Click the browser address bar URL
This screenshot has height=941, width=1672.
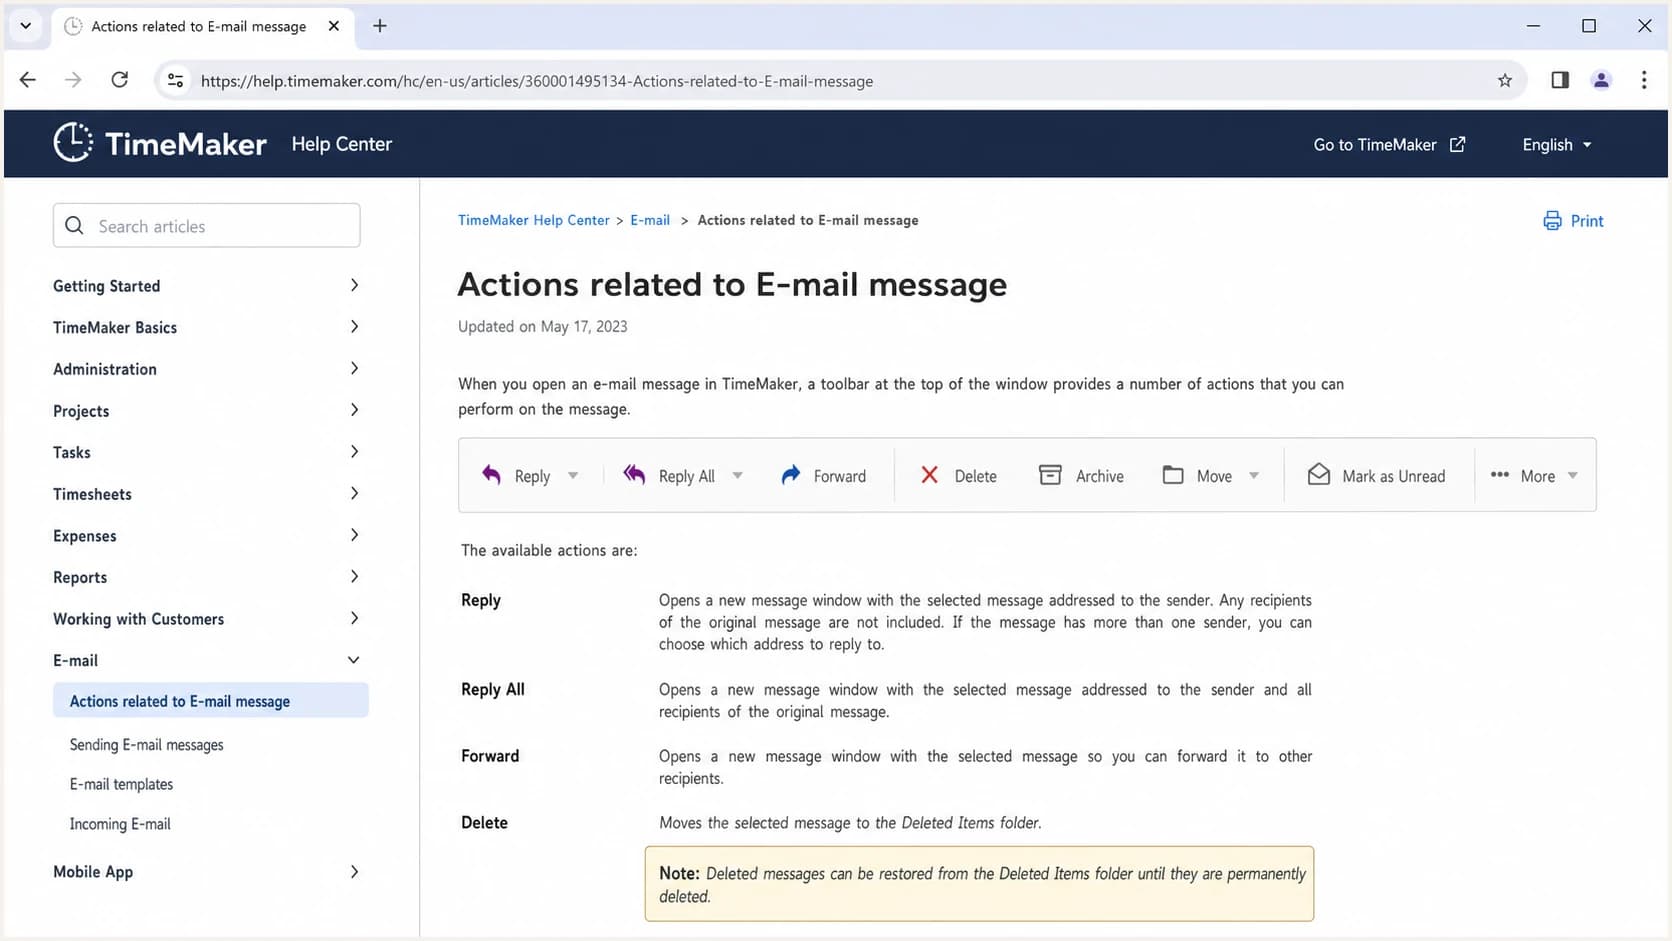[537, 81]
